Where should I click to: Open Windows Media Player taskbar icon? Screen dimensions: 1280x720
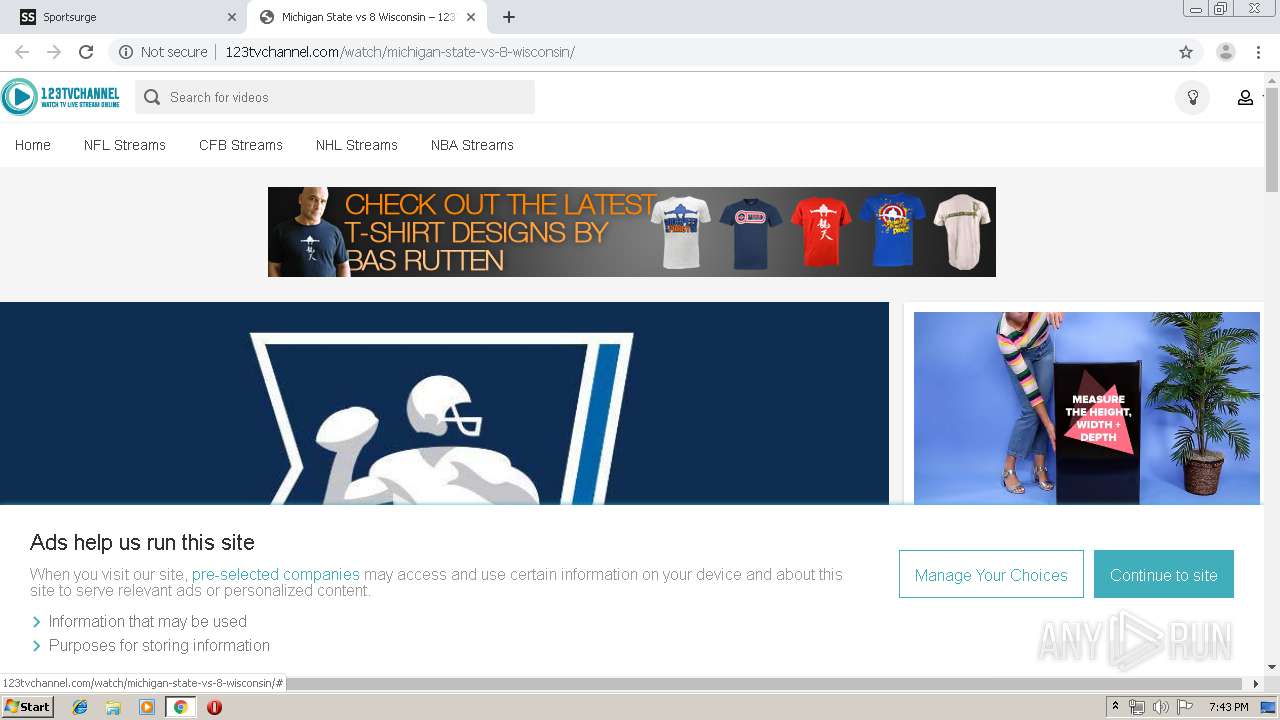coord(147,707)
